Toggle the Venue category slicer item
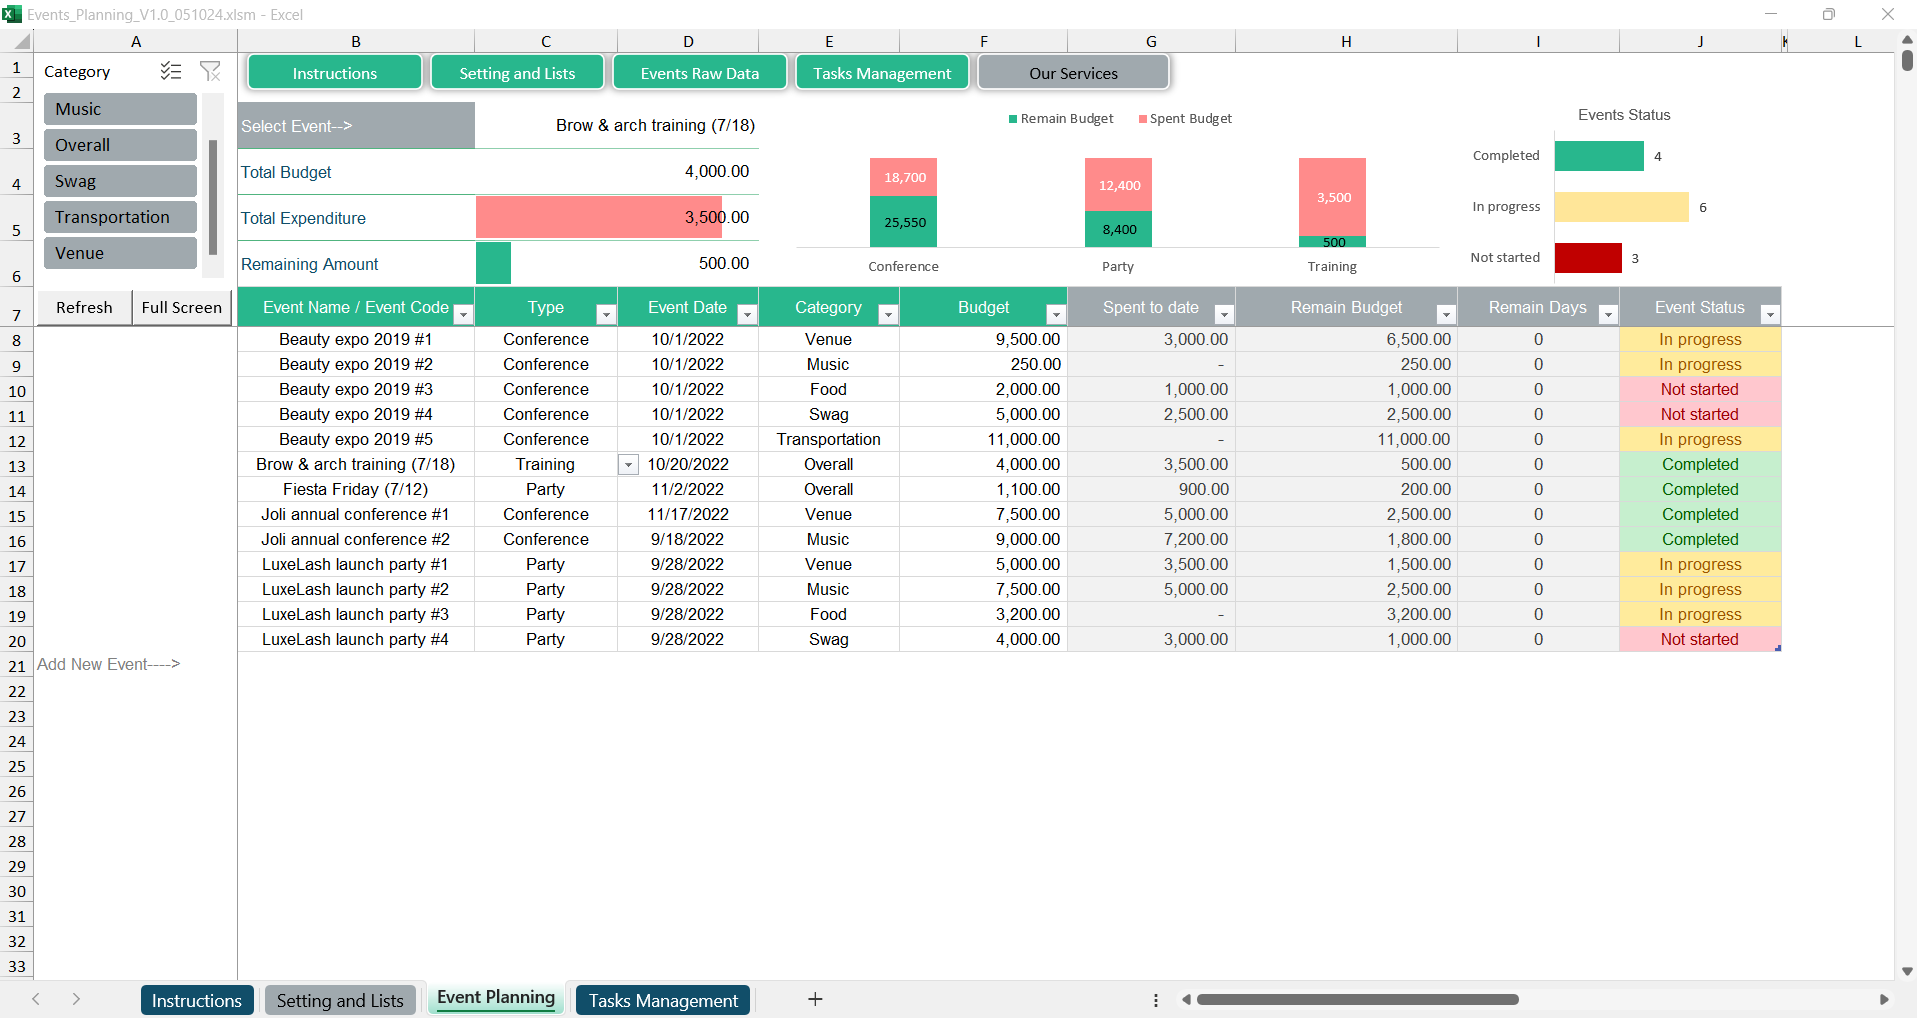 click(120, 253)
